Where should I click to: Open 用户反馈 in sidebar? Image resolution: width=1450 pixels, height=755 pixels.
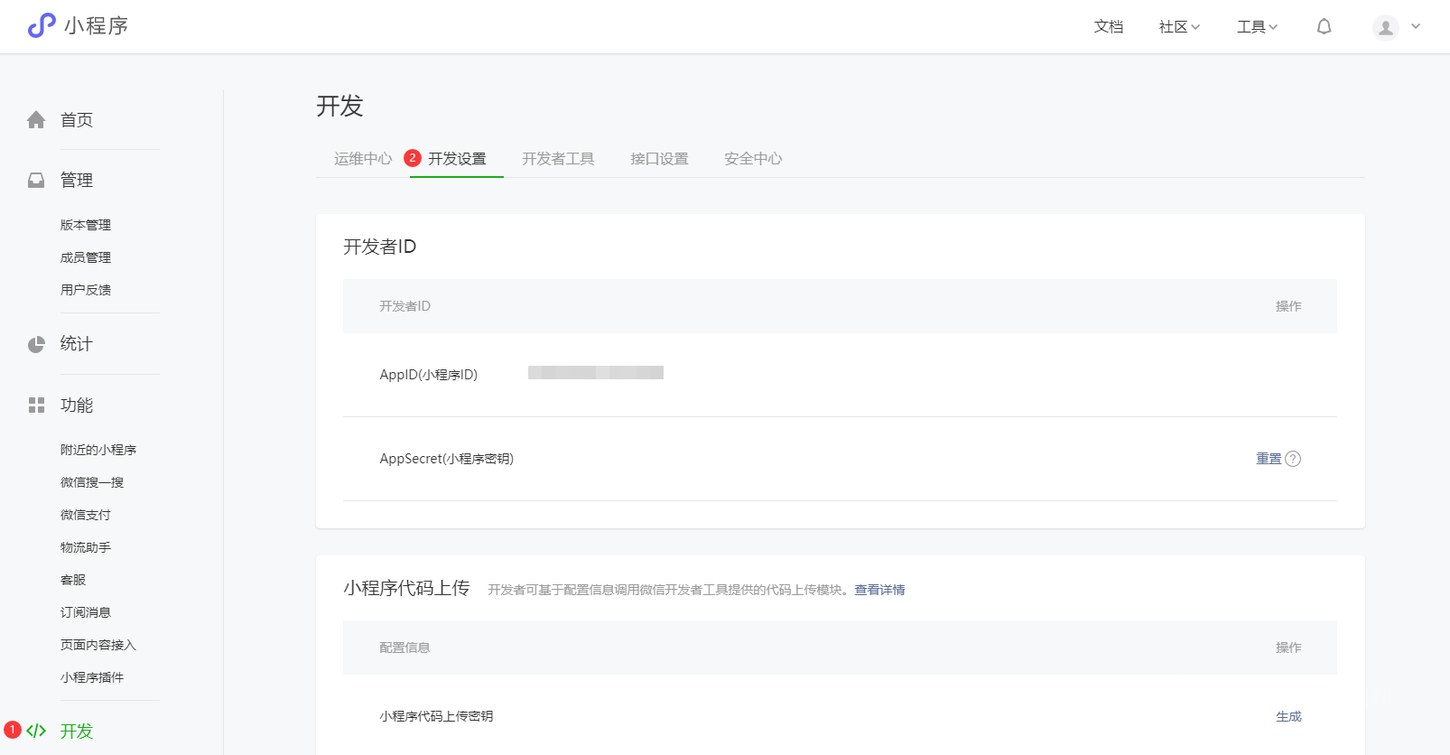(86, 290)
